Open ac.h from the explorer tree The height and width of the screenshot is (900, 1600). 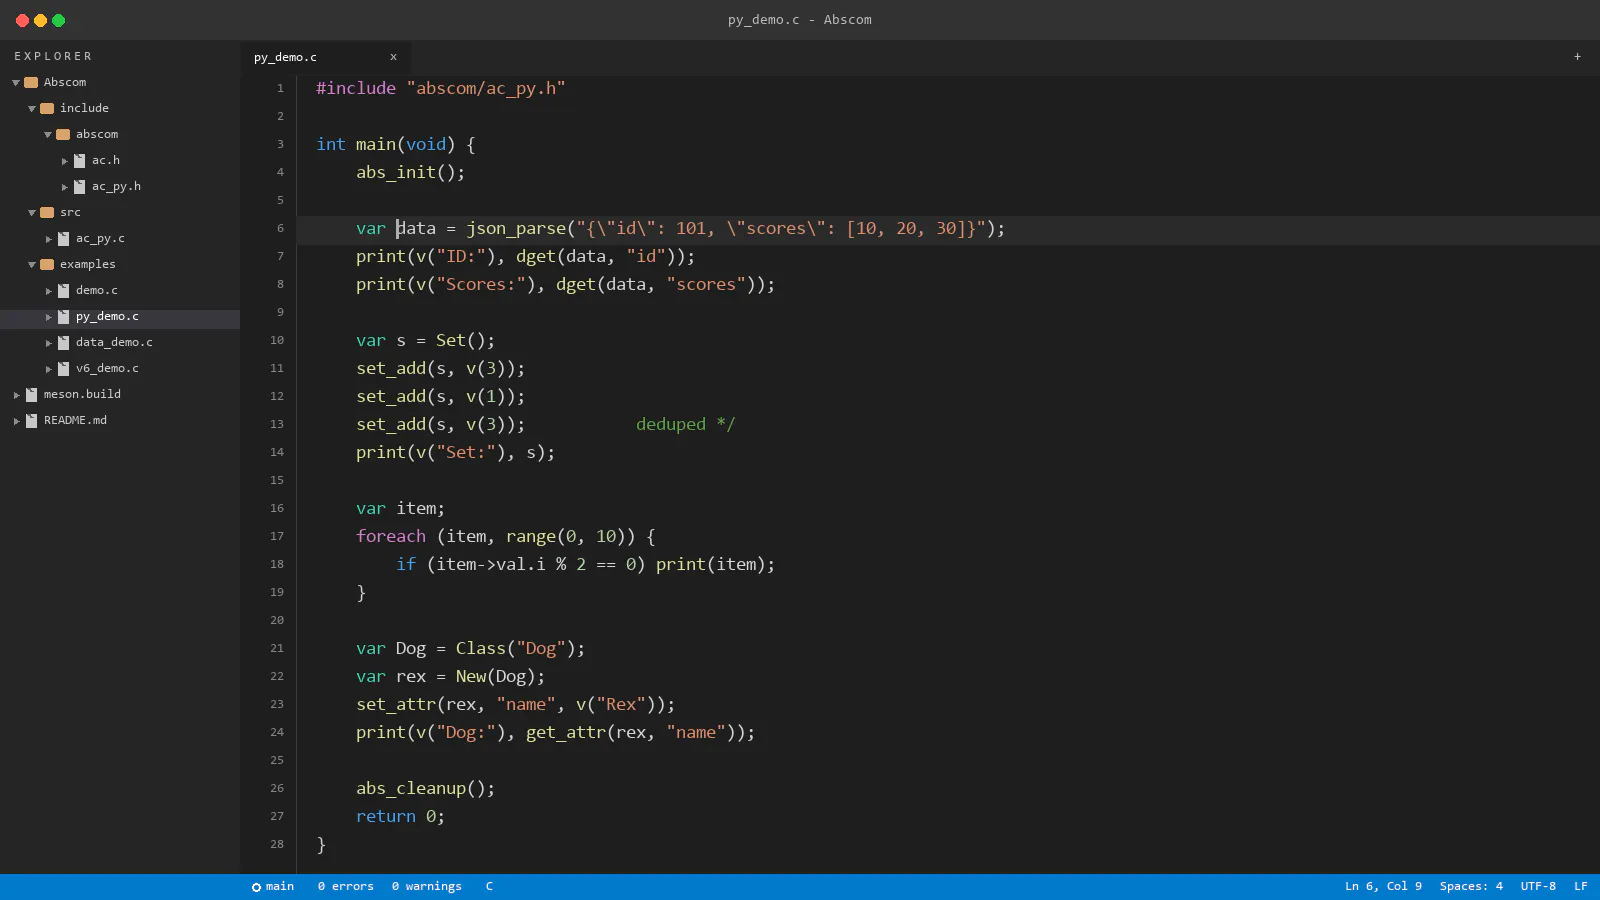point(106,160)
